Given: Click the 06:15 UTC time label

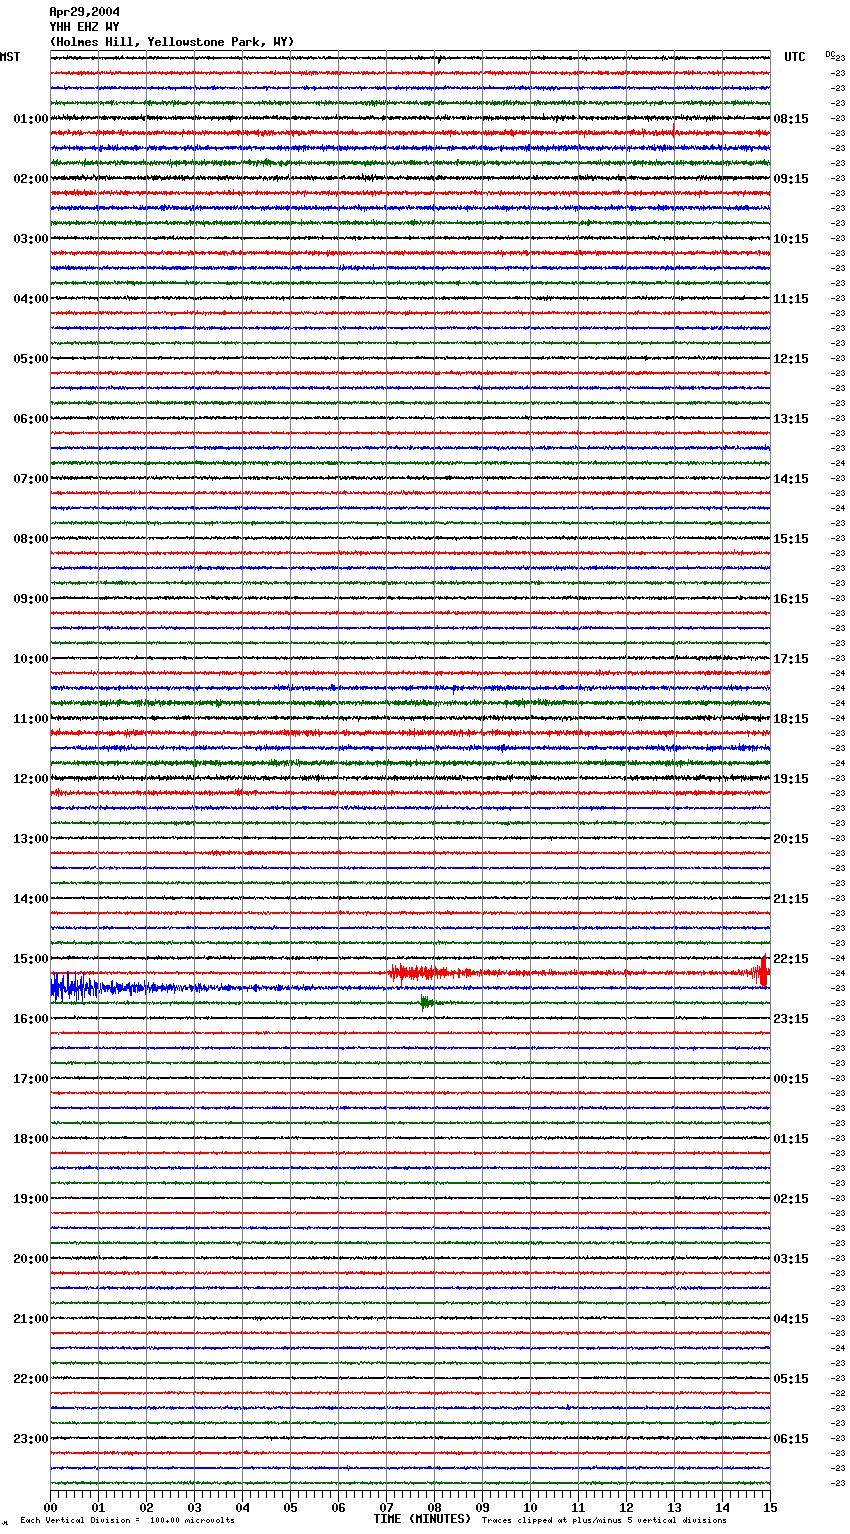Looking at the screenshot, I should (x=791, y=1439).
